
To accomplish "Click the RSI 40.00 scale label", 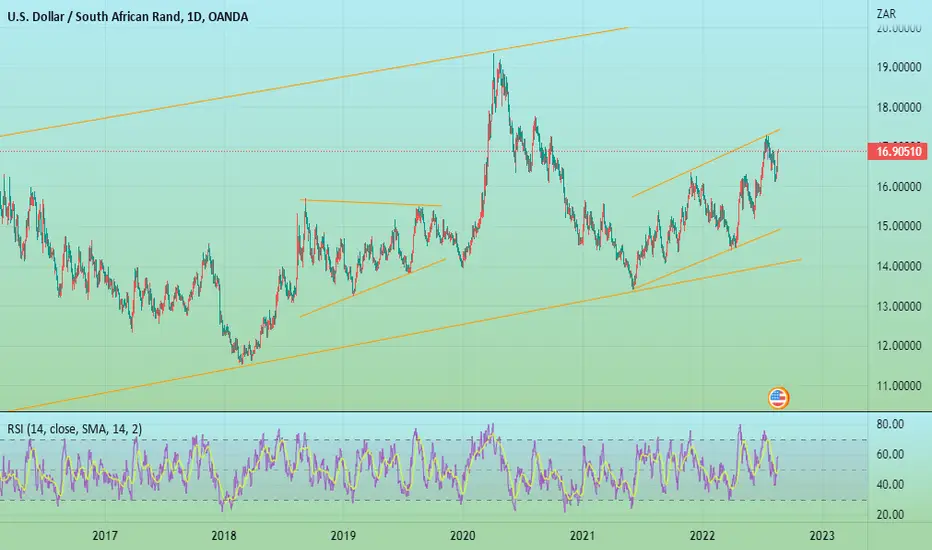I will click(890, 485).
